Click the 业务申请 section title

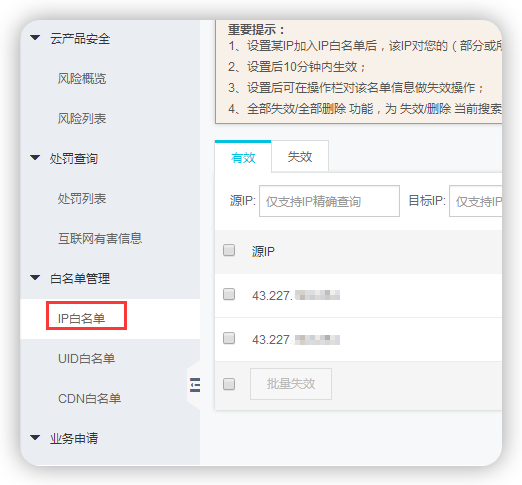point(74,439)
